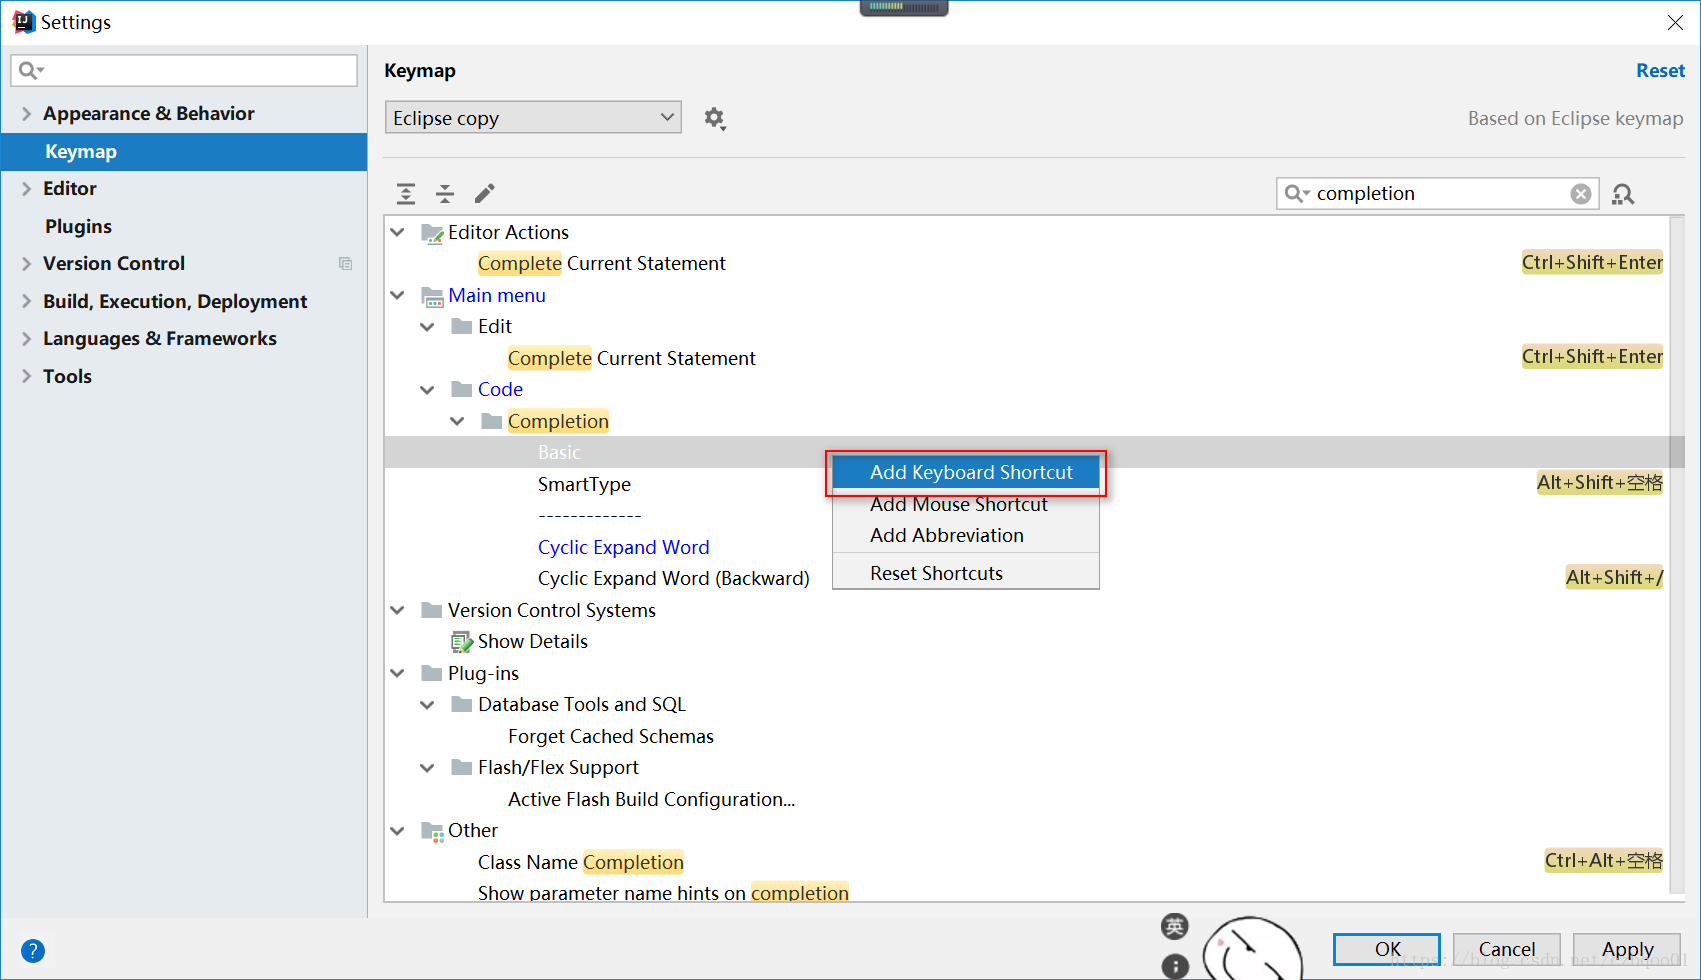
Task: Open the Eclipse copy keymap dropdown
Action: click(533, 118)
